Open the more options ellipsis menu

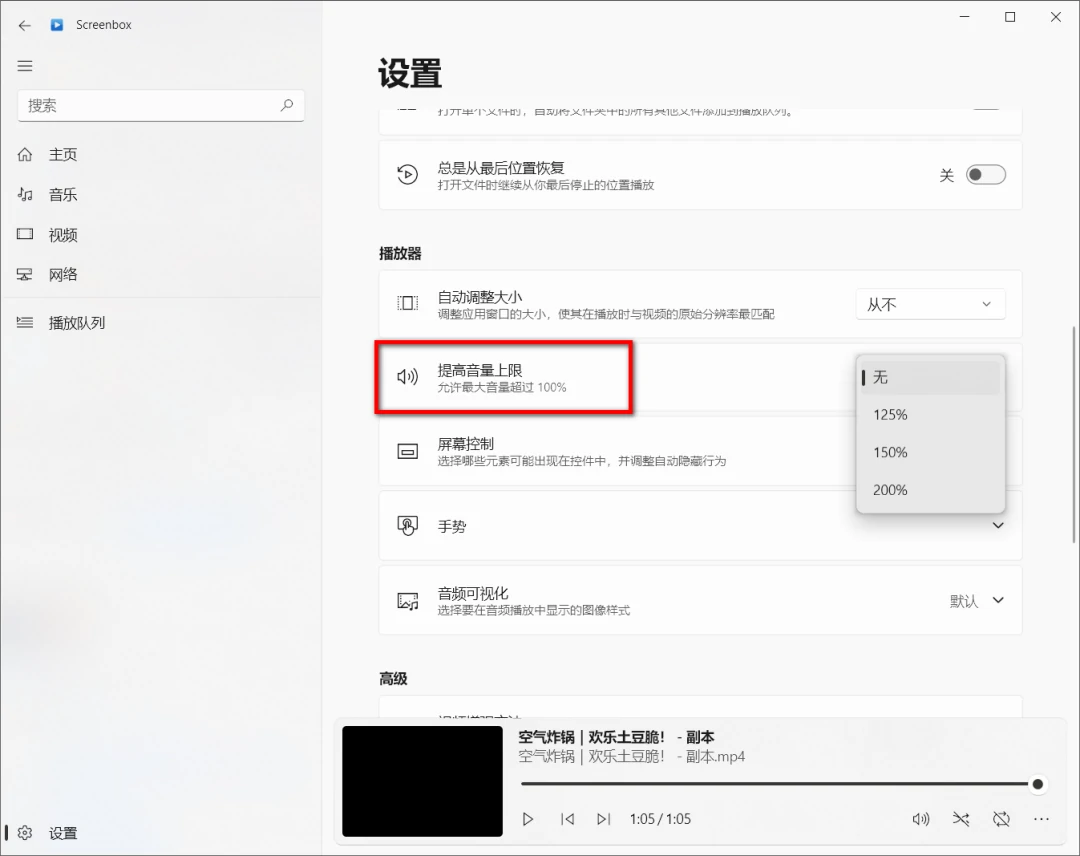click(1041, 819)
